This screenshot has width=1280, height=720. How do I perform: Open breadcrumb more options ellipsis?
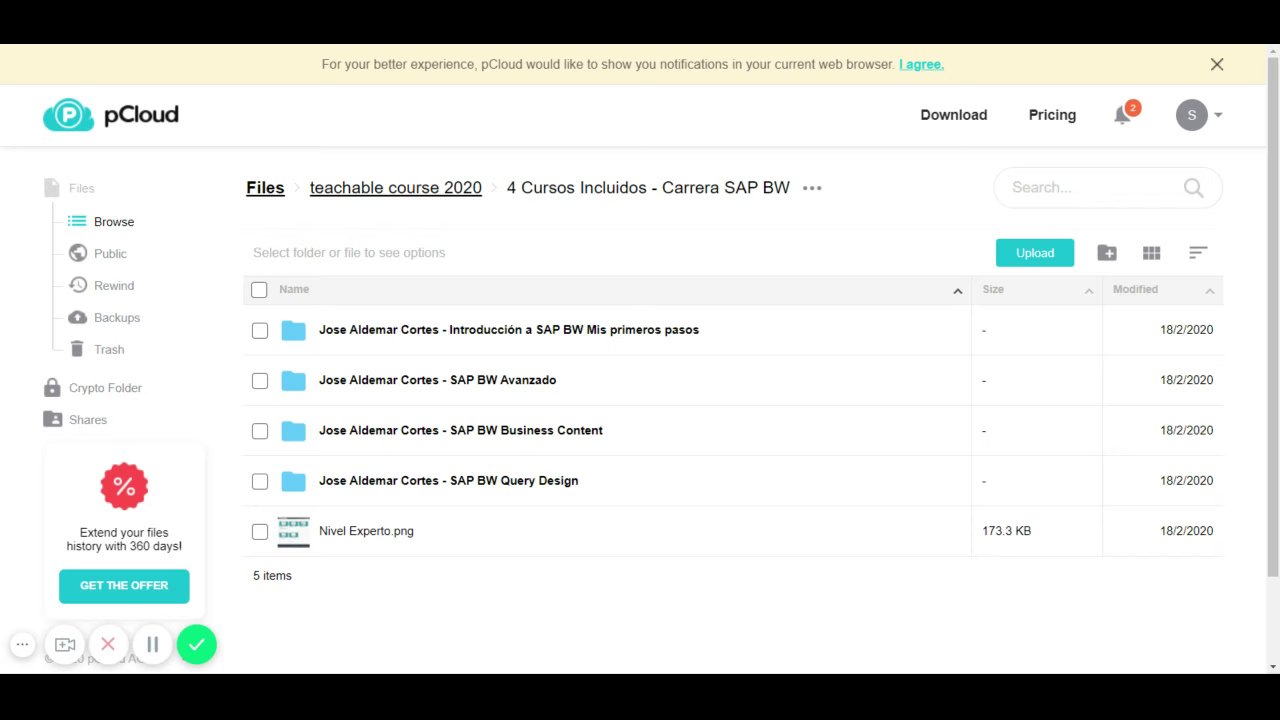[x=812, y=188]
